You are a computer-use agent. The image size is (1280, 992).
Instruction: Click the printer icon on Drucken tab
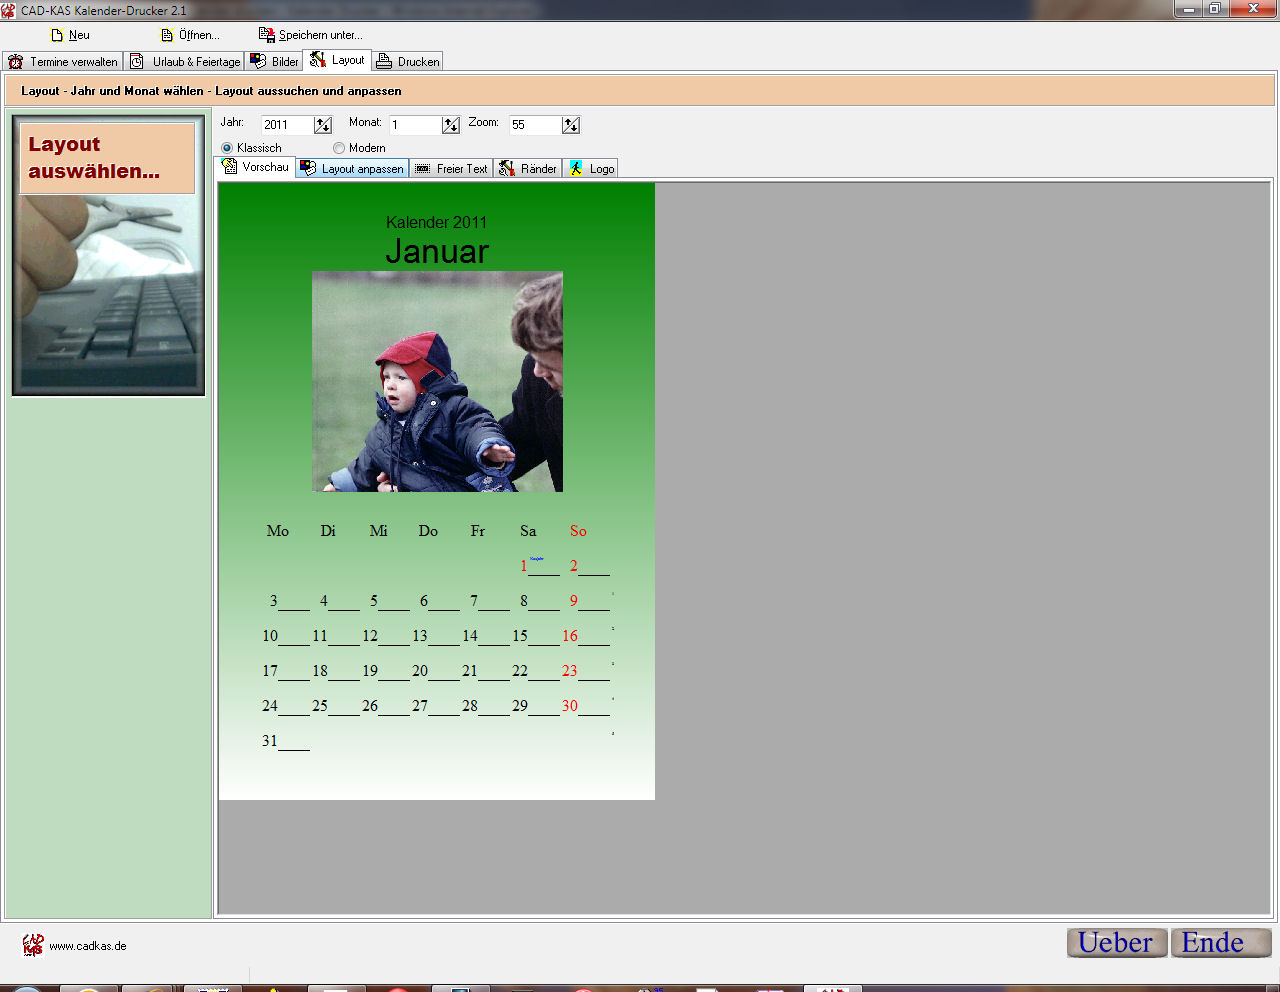(384, 62)
